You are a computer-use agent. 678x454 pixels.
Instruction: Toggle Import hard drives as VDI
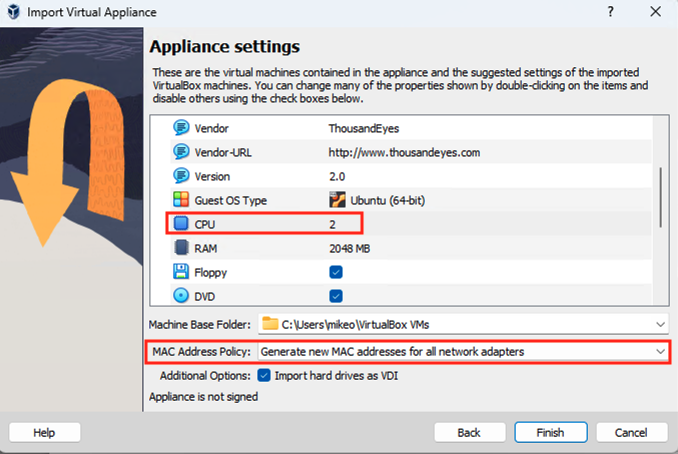point(264,375)
